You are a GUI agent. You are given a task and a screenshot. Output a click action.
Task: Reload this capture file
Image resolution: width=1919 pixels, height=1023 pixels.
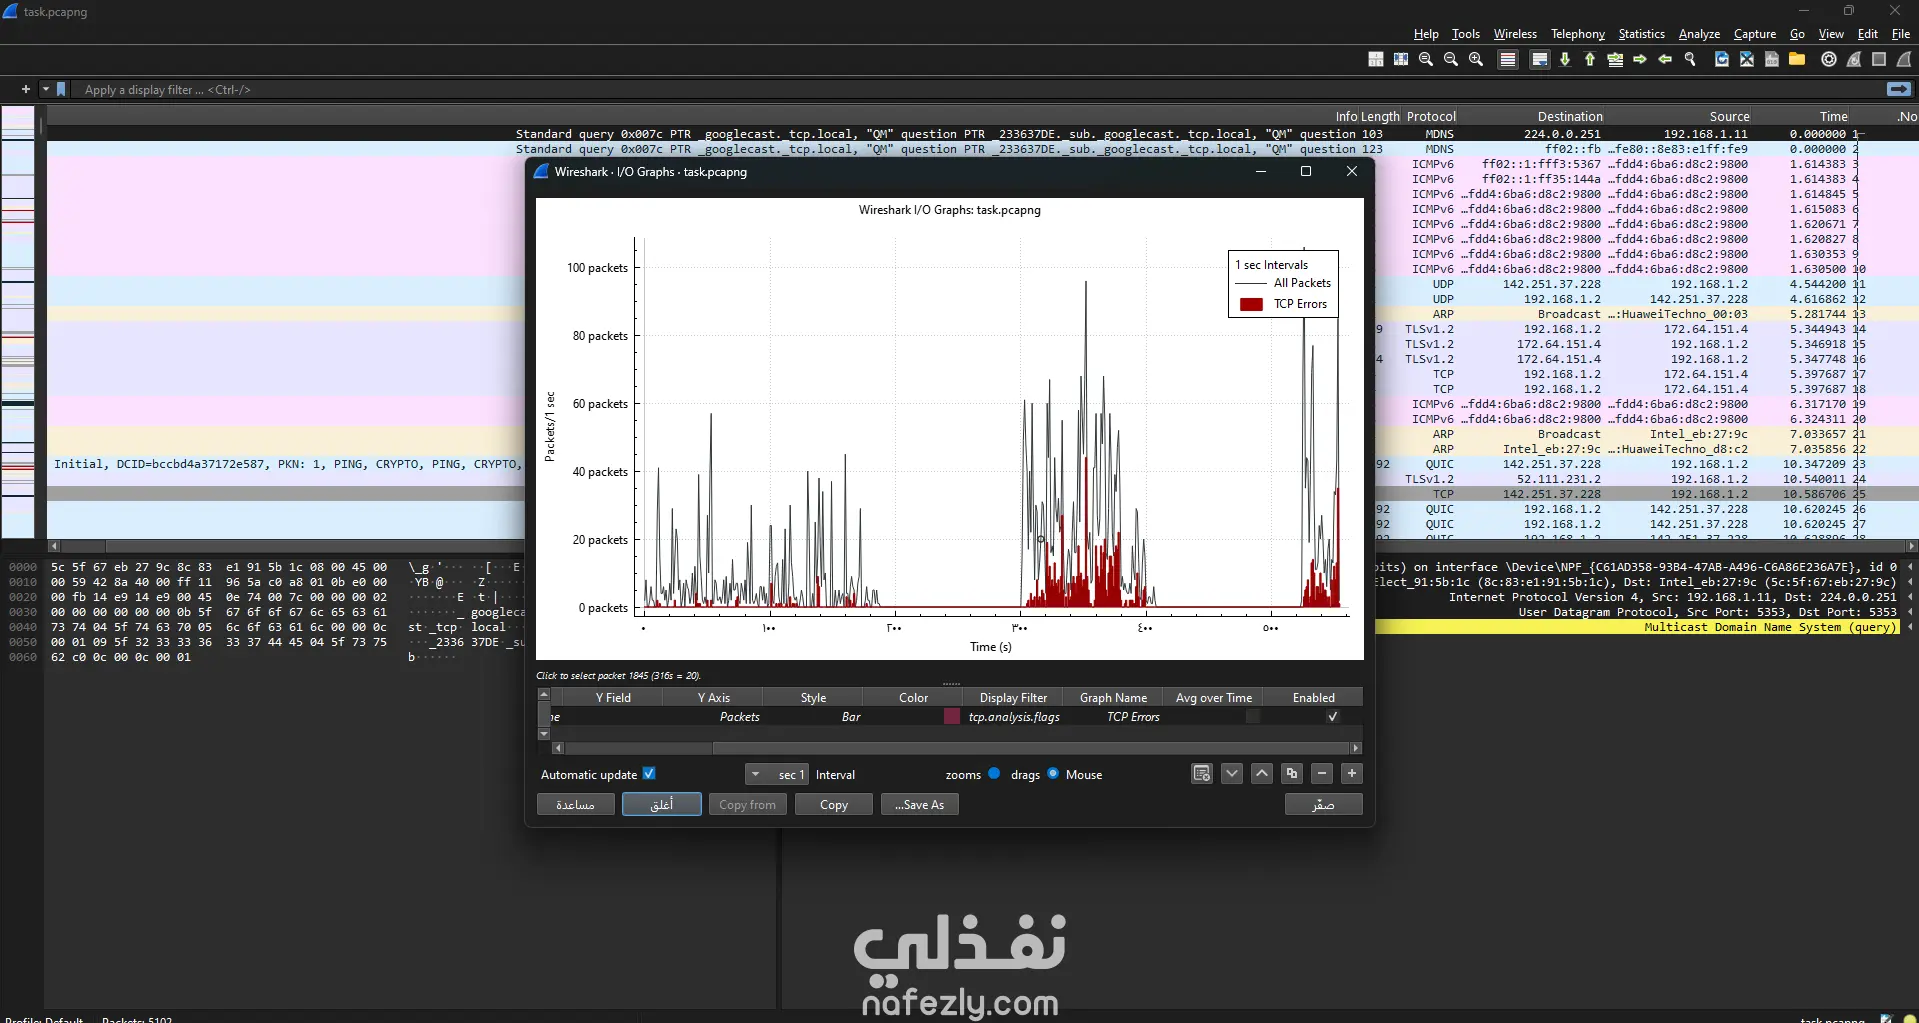click(1722, 60)
